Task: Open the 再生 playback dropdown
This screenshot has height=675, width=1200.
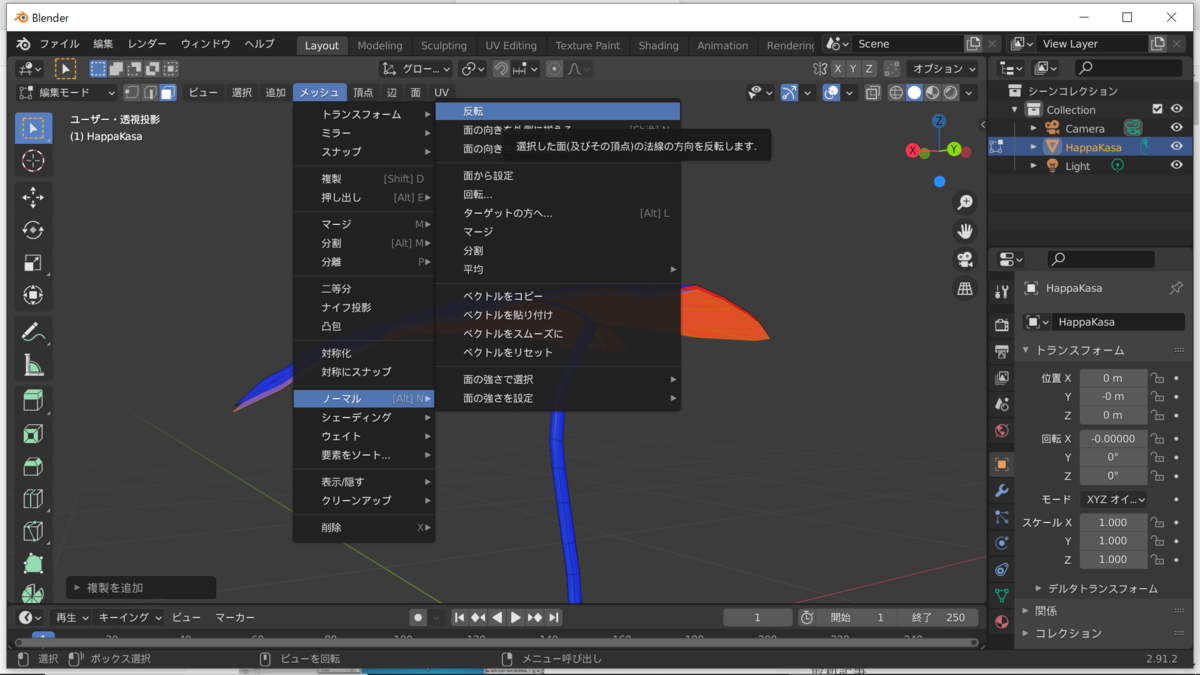Action: [72, 617]
